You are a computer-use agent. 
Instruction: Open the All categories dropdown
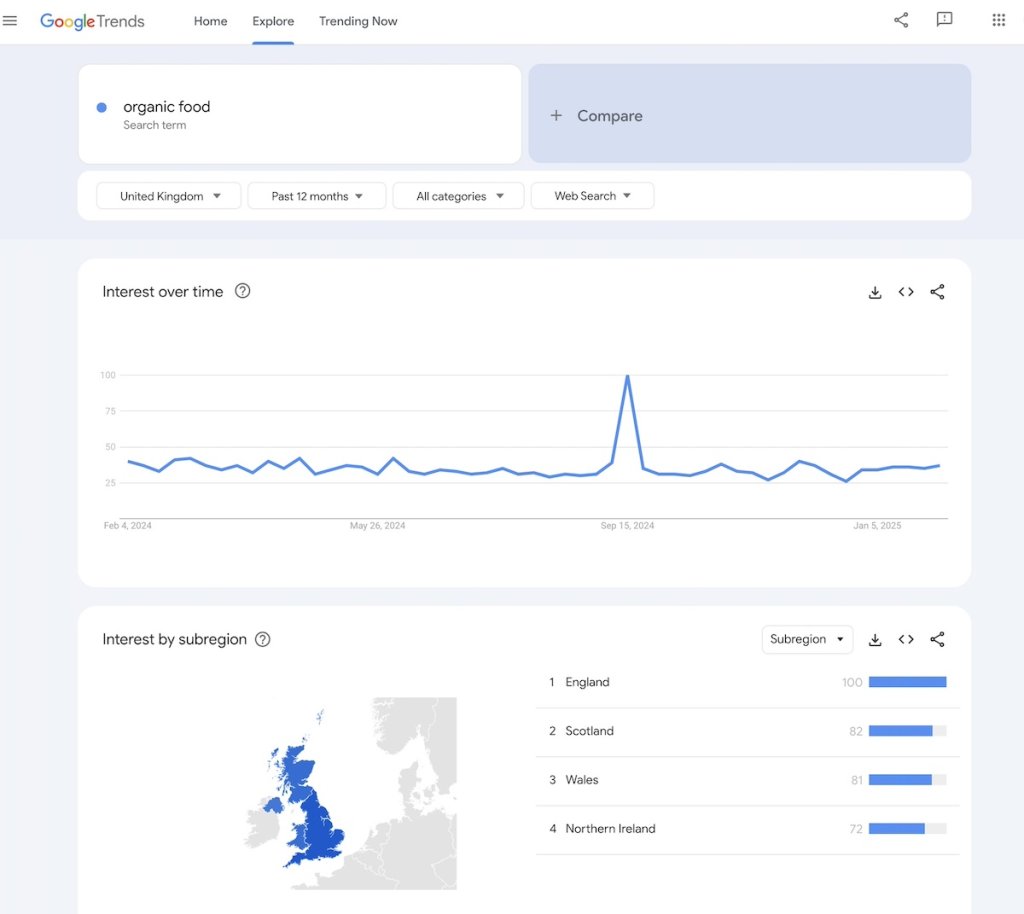point(458,196)
